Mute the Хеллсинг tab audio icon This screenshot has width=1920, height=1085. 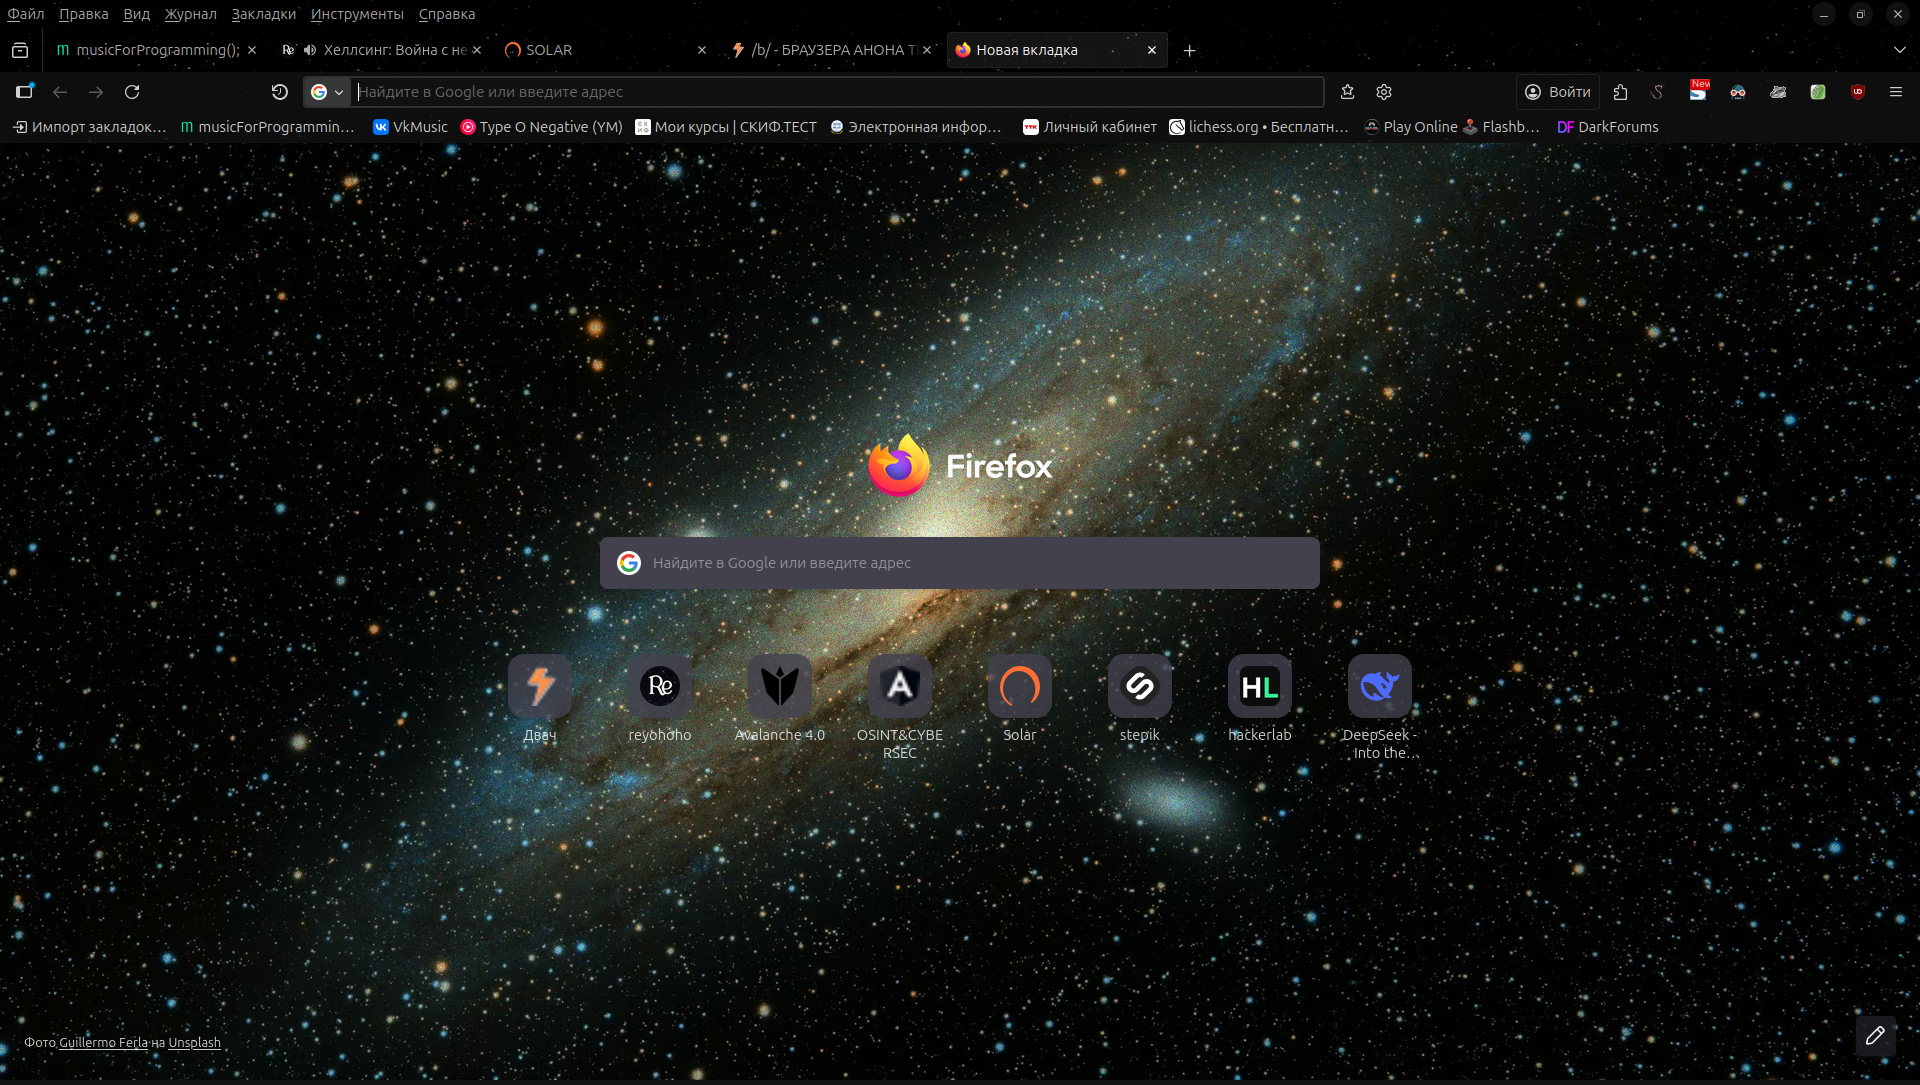click(310, 50)
